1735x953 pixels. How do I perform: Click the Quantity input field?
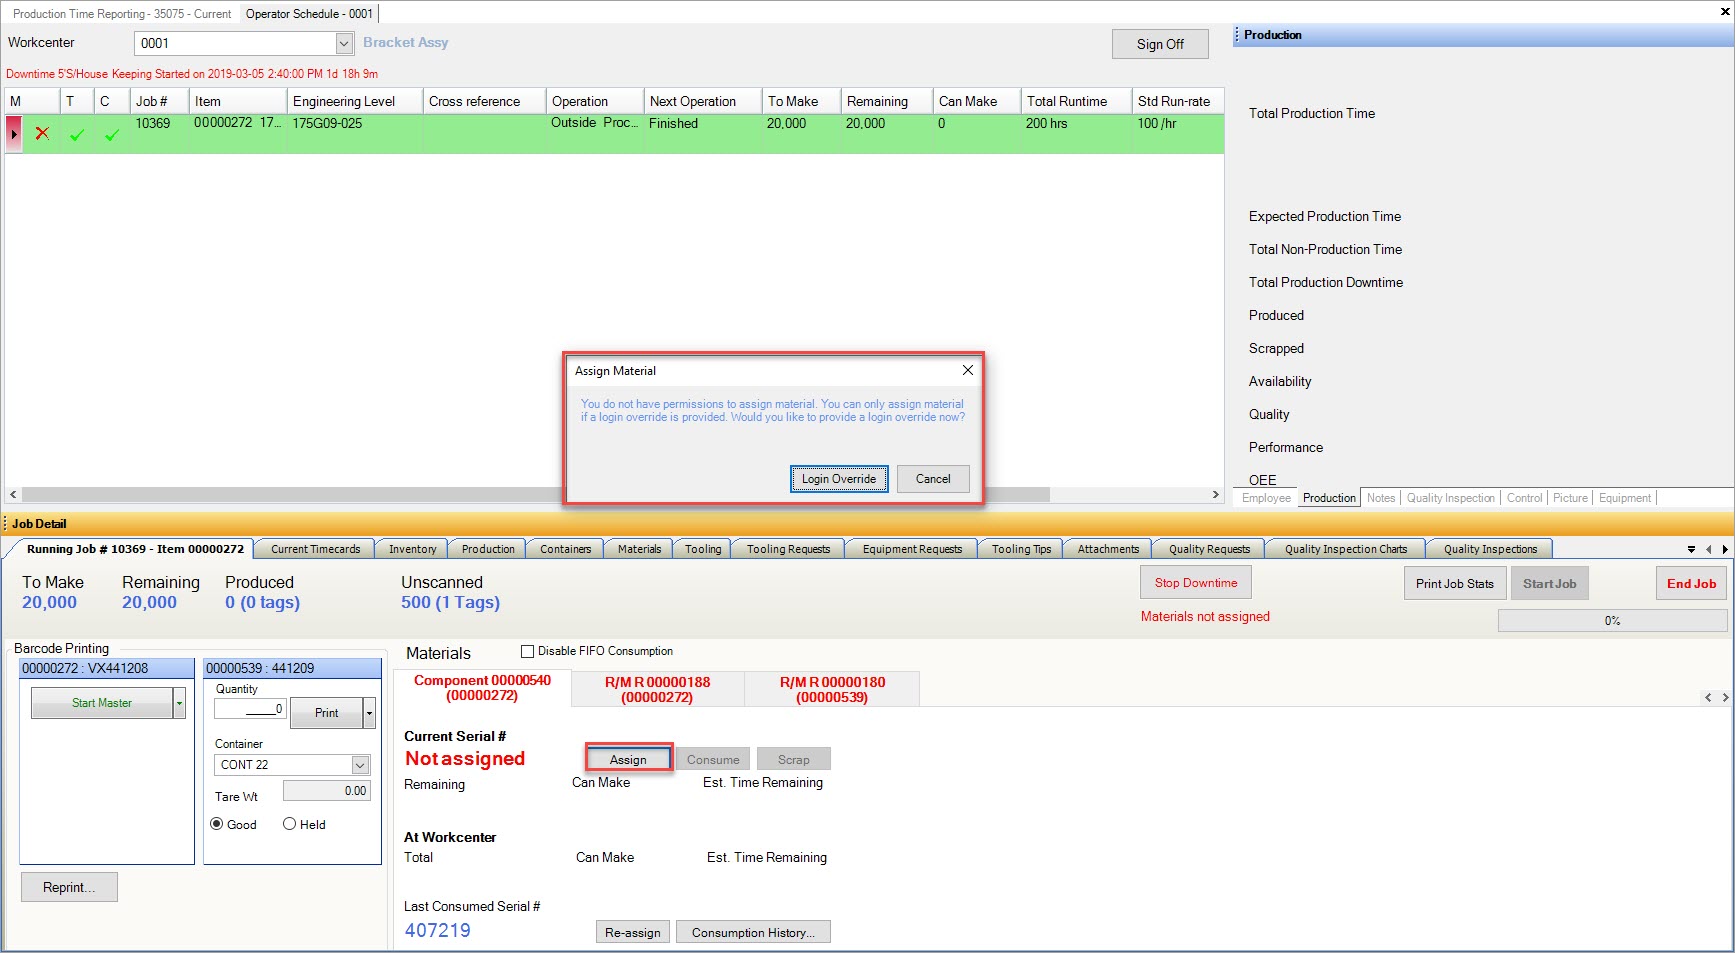pos(250,709)
